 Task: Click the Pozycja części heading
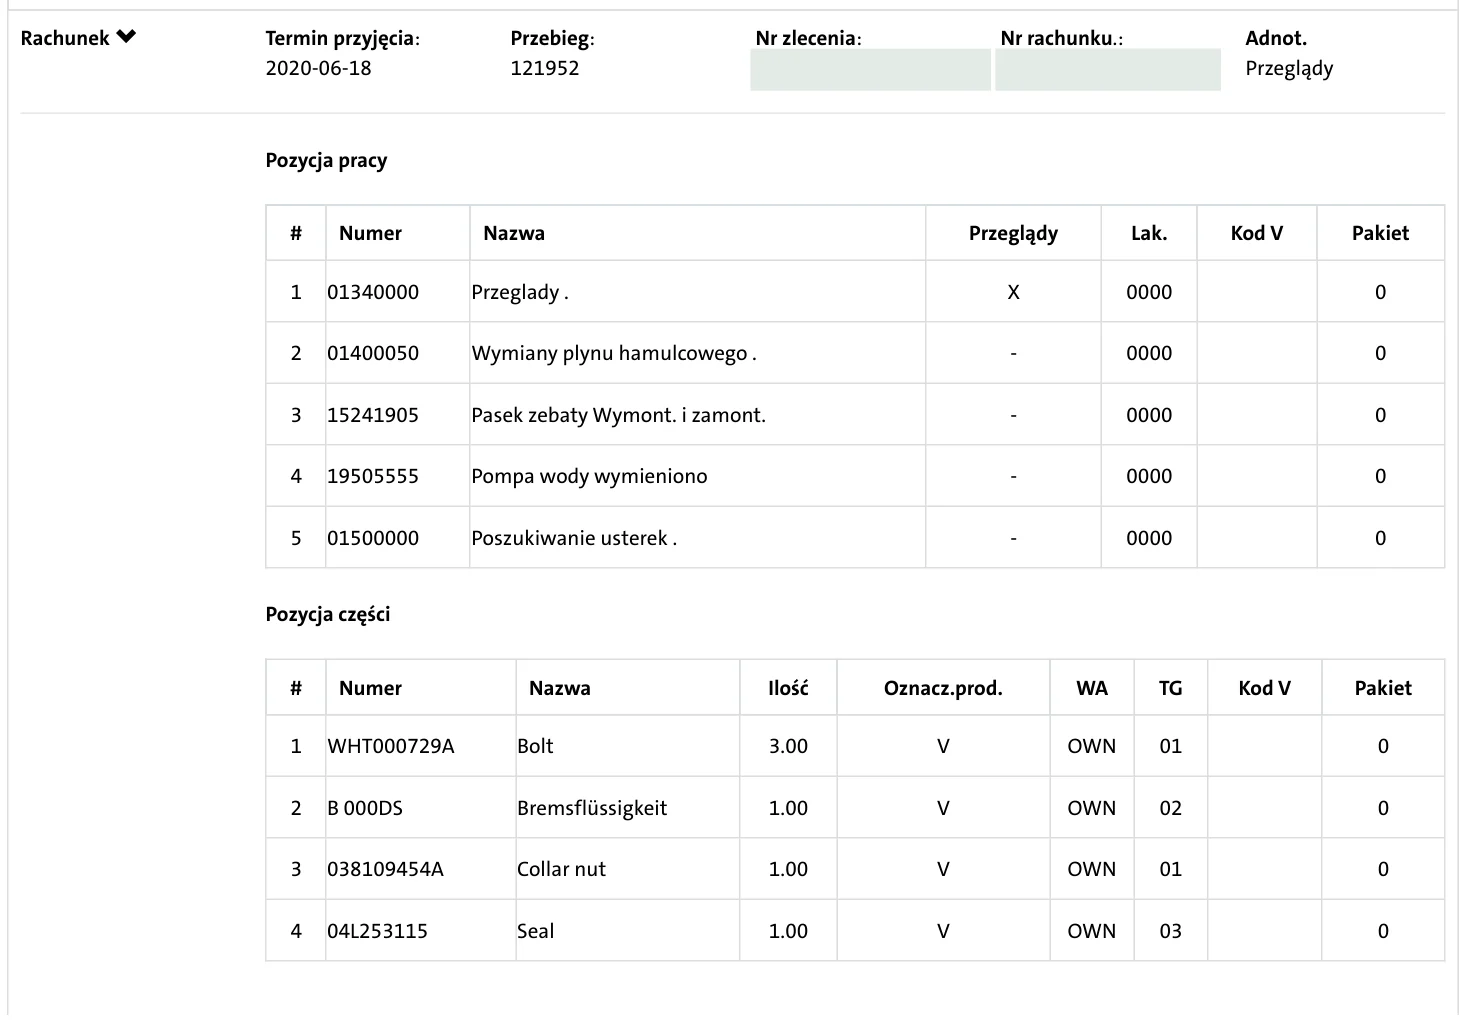pyautogui.click(x=327, y=615)
